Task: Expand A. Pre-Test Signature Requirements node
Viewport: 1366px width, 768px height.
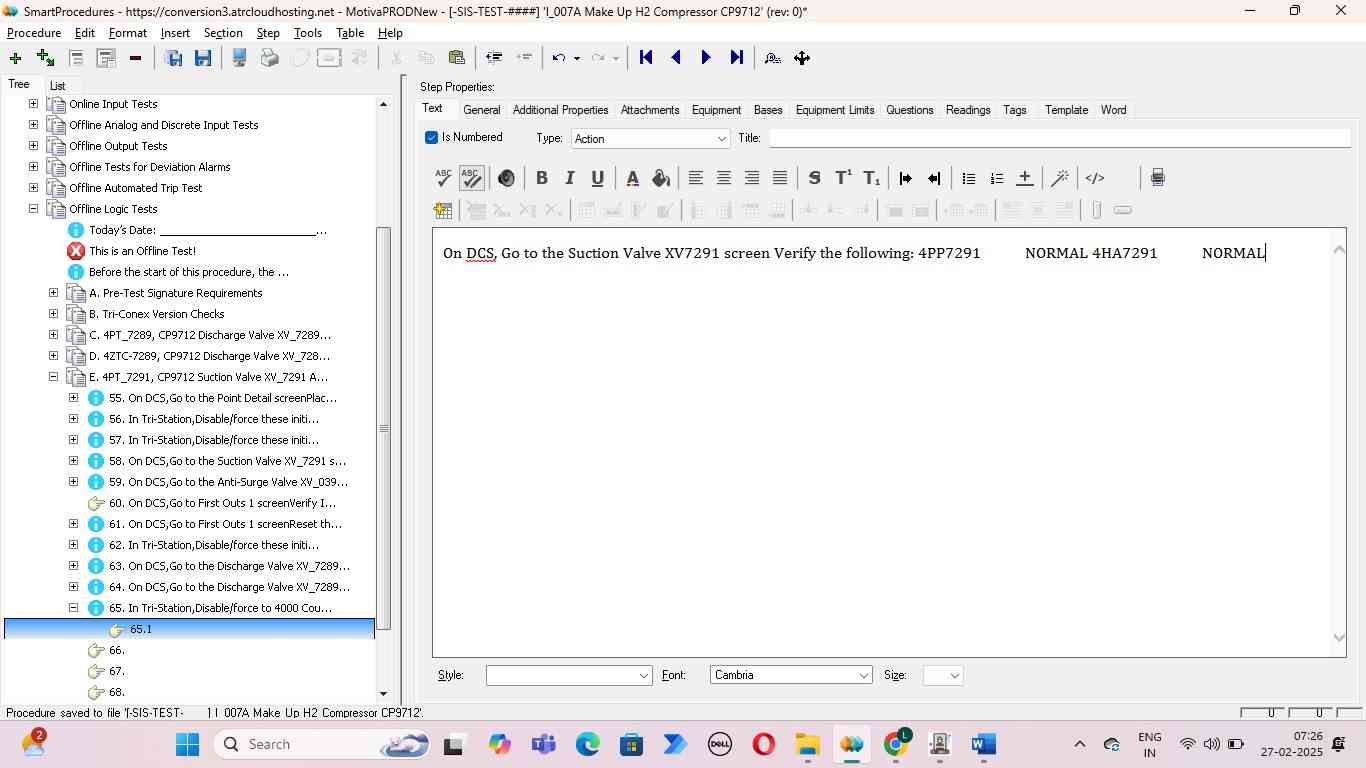Action: (x=53, y=293)
